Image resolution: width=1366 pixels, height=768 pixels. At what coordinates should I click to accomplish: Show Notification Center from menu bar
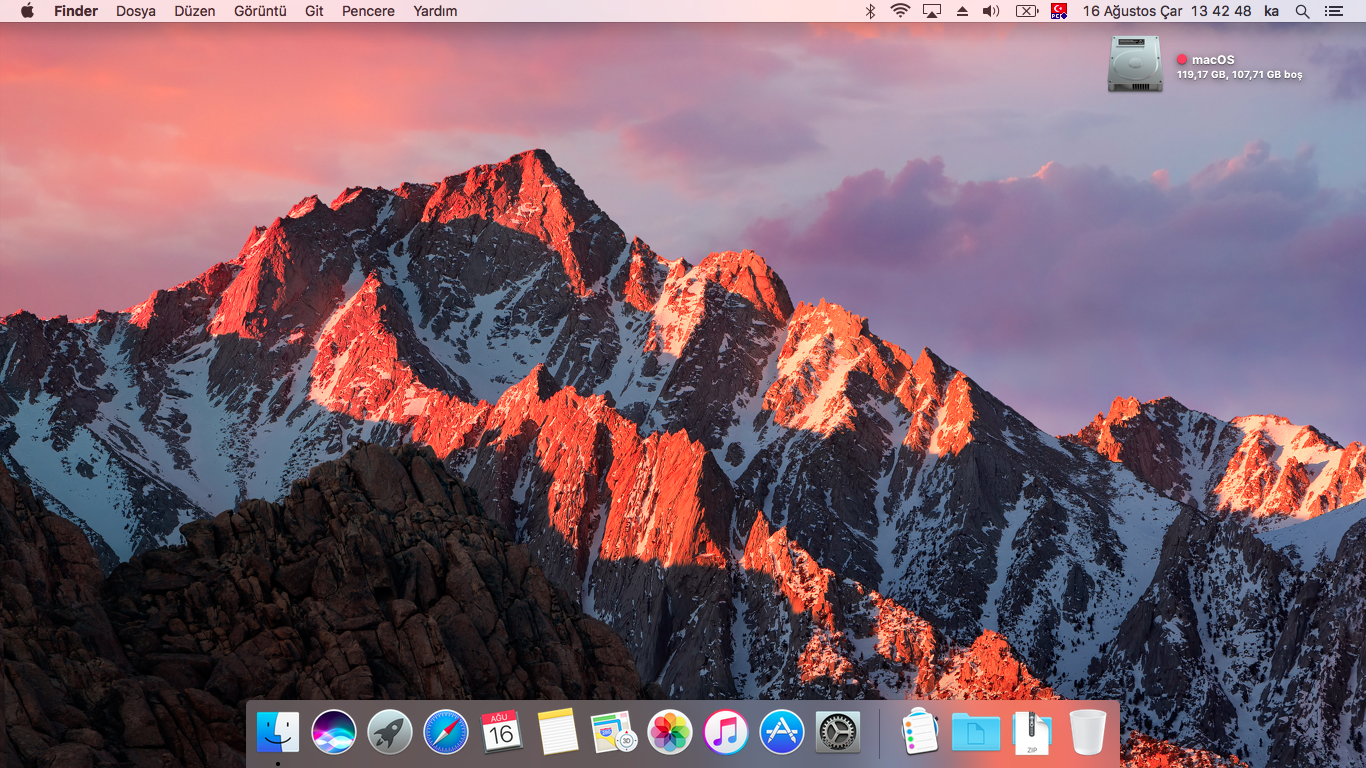[x=1333, y=11]
